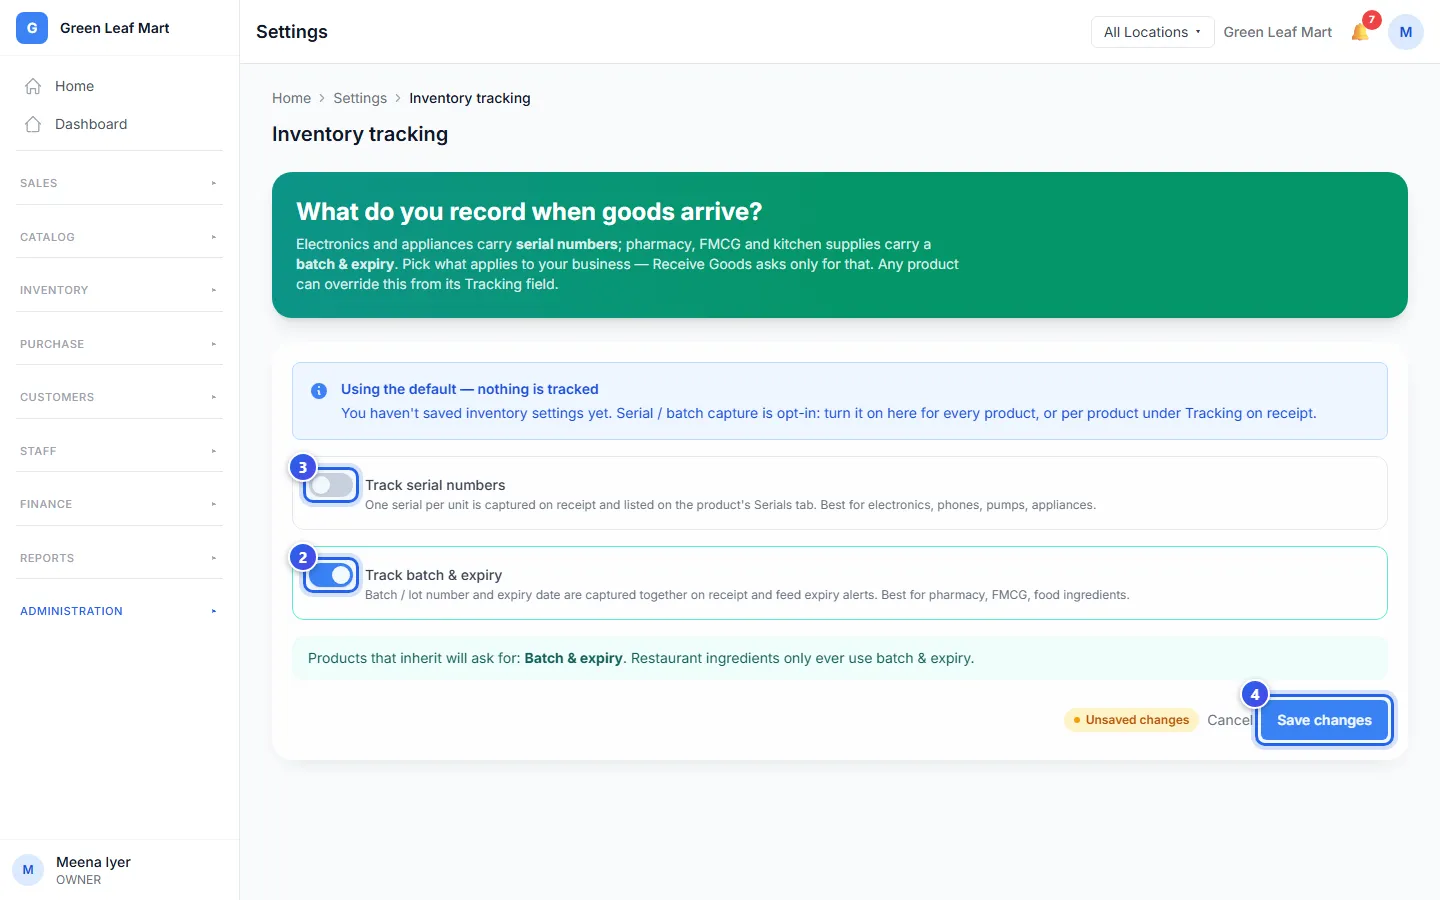Expand the Finance section
The height and width of the screenshot is (900, 1440).
[x=120, y=504]
